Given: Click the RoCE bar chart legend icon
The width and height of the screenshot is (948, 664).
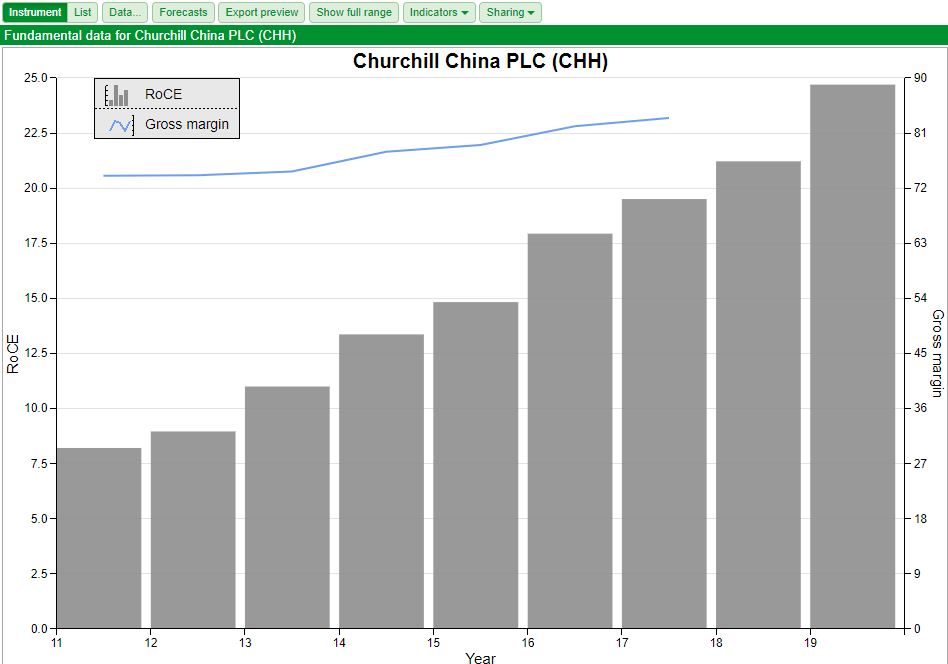Looking at the screenshot, I should point(117,95).
